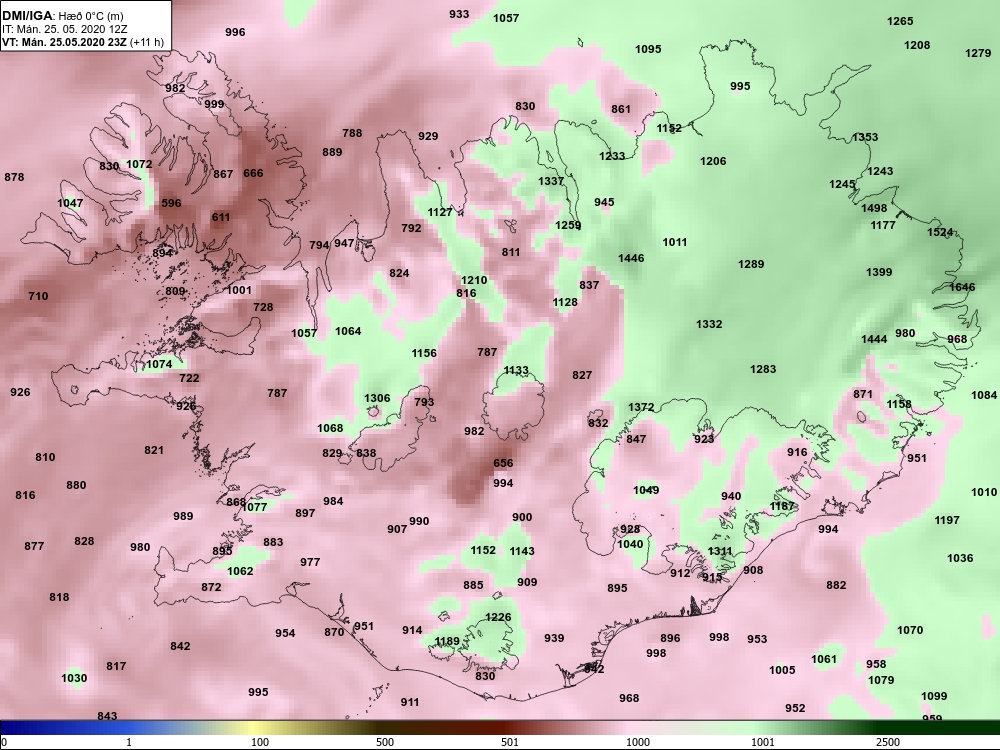Image resolution: width=1000 pixels, height=750 pixels.
Task: Select the map value 1283
Action: 763,369
